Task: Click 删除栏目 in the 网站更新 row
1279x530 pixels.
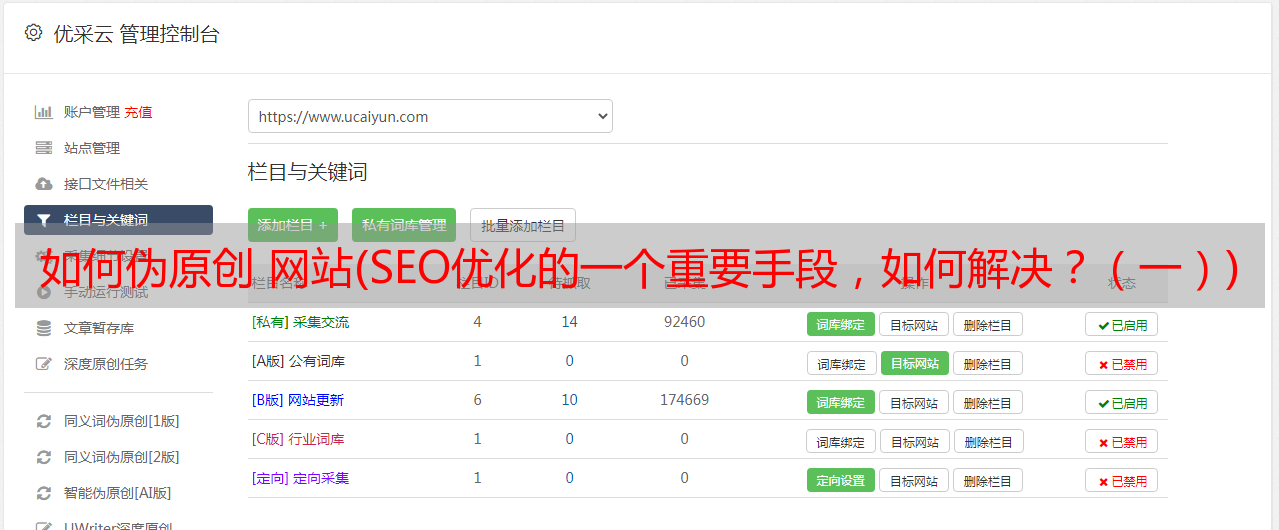Action: pyautogui.click(x=987, y=402)
